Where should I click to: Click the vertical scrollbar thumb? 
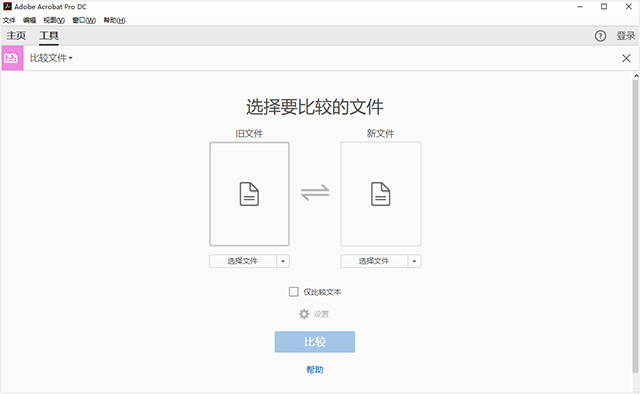click(x=636, y=226)
